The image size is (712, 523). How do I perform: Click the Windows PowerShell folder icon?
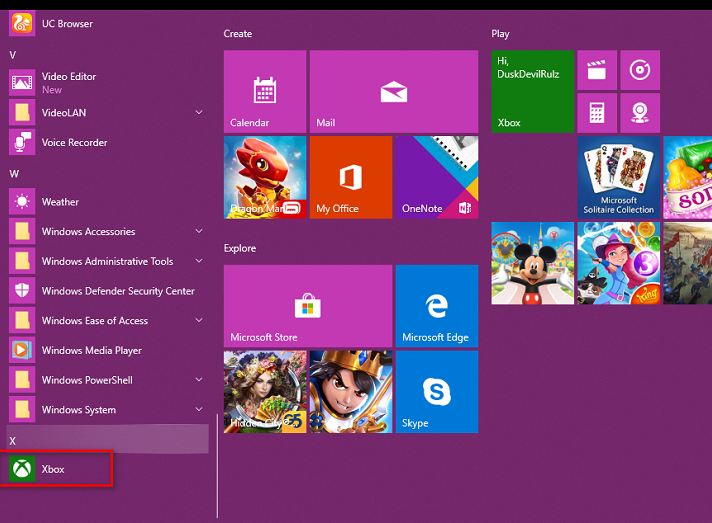tap(22, 380)
